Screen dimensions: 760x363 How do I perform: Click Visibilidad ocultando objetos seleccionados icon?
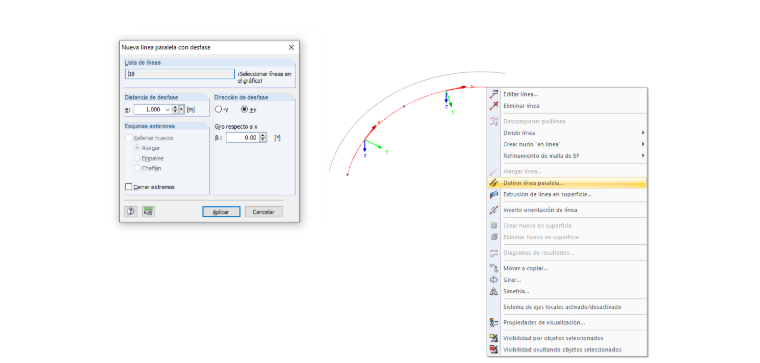click(494, 349)
